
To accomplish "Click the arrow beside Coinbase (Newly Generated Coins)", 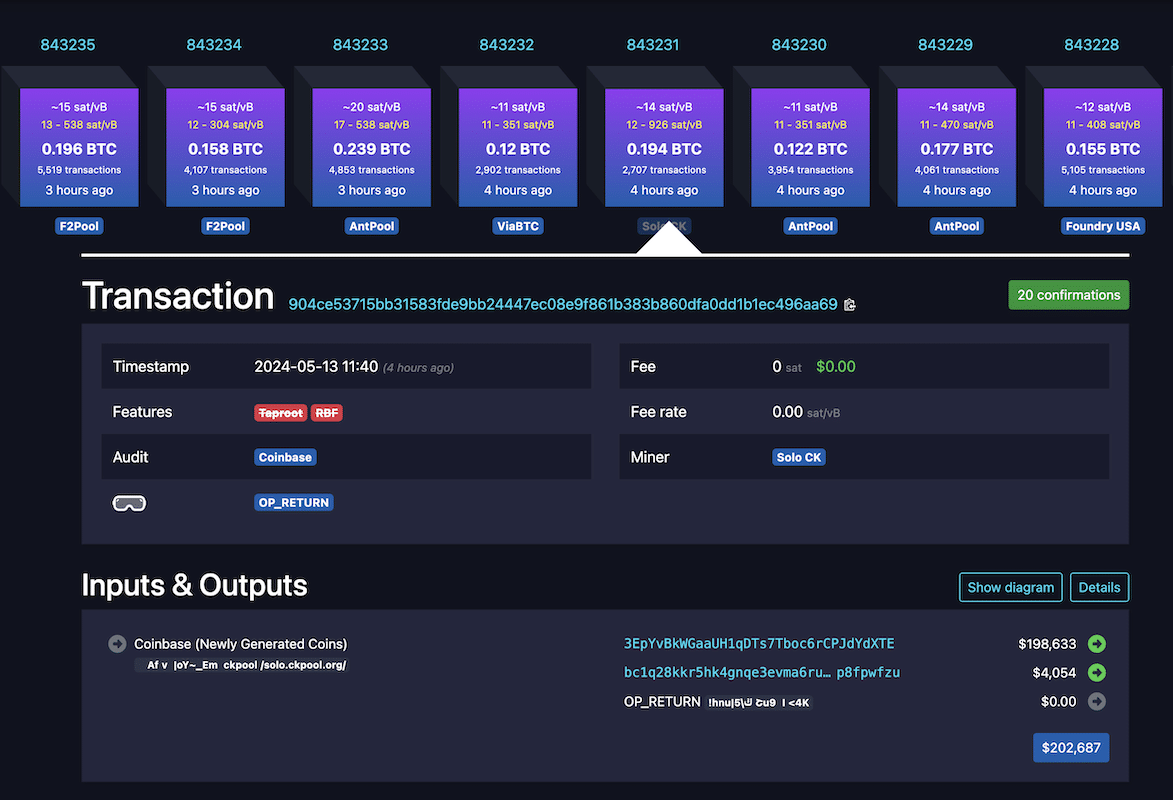I will coord(117,644).
